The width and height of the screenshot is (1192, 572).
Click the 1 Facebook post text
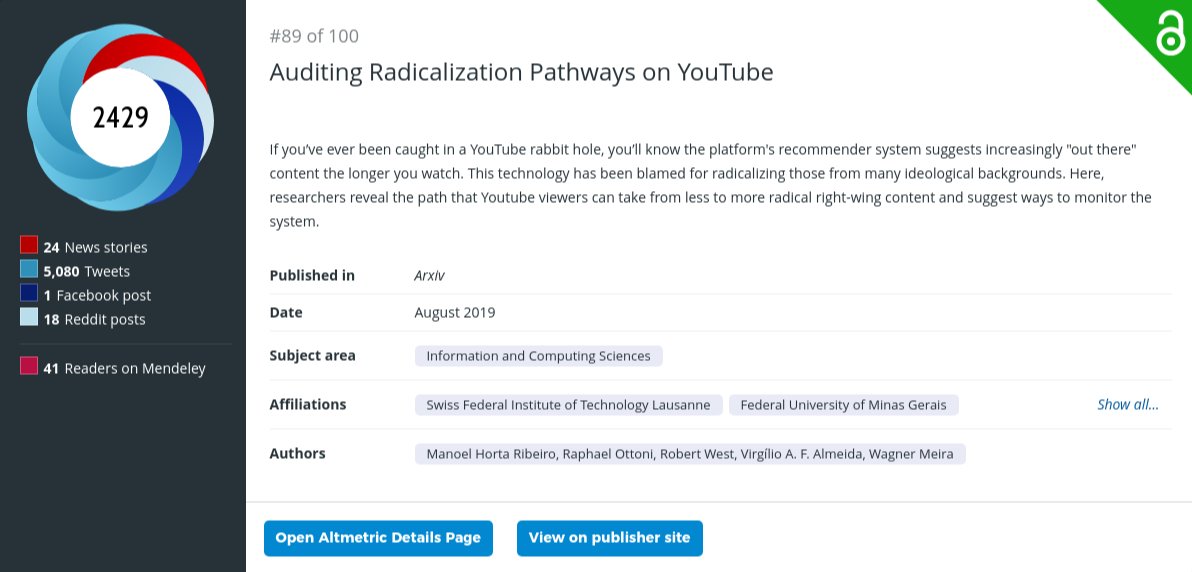pos(97,296)
